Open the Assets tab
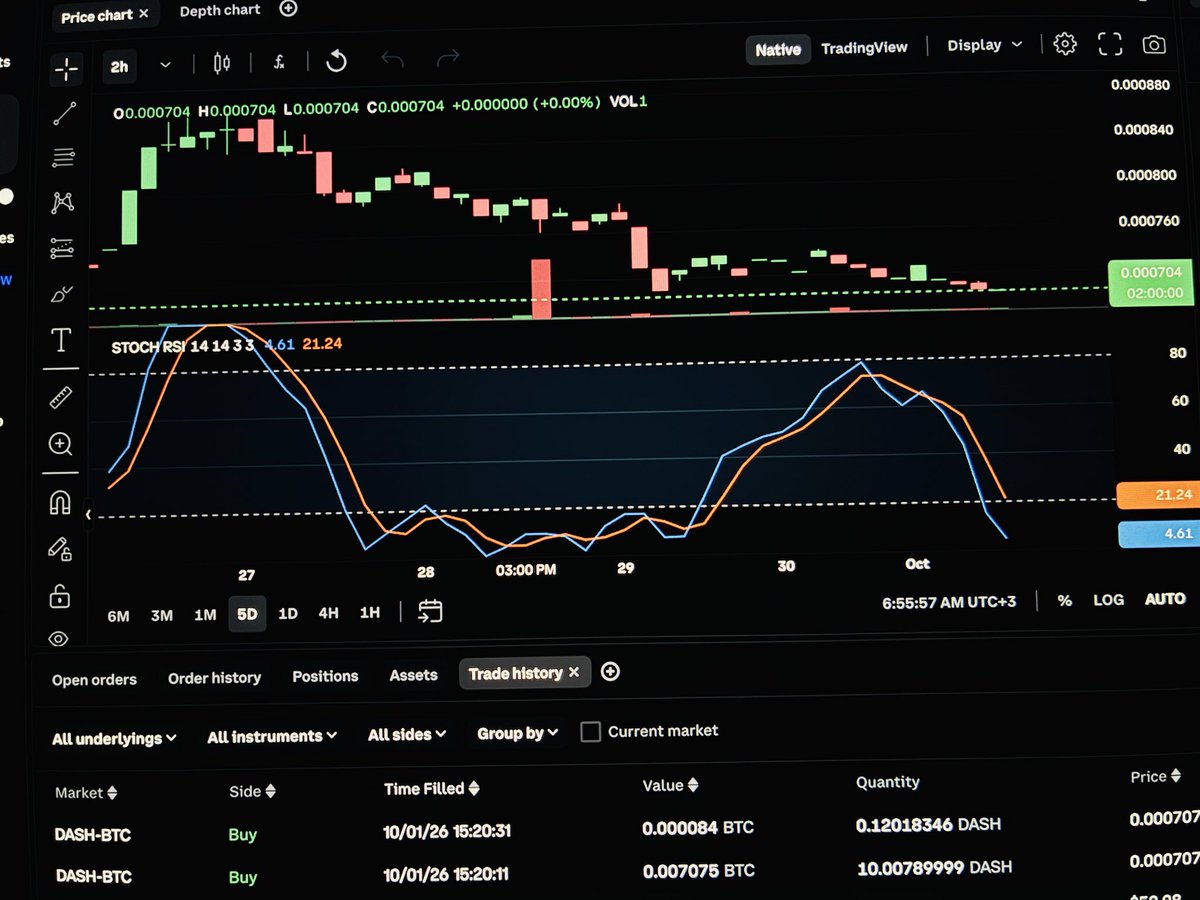 click(413, 675)
